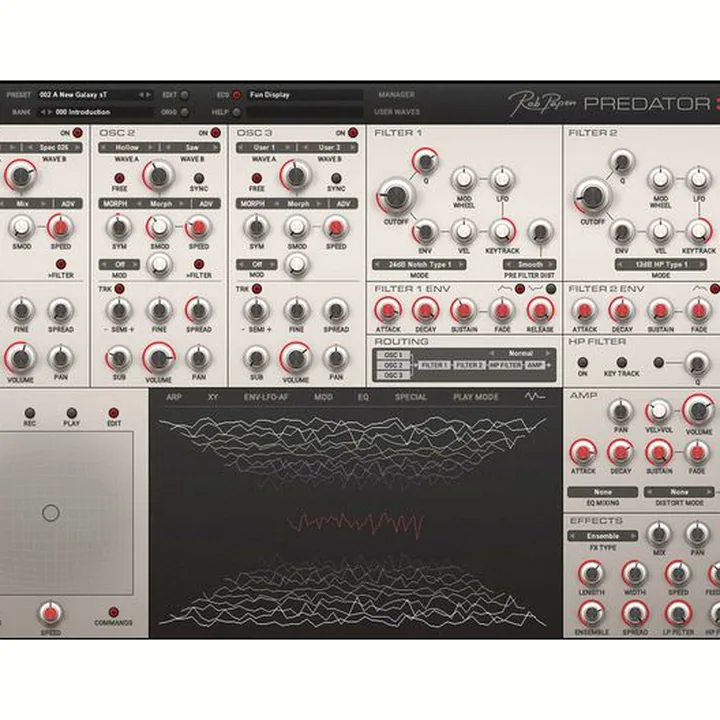
Task: Click the XY pad position circle
Action: pyautogui.click(x=51, y=513)
